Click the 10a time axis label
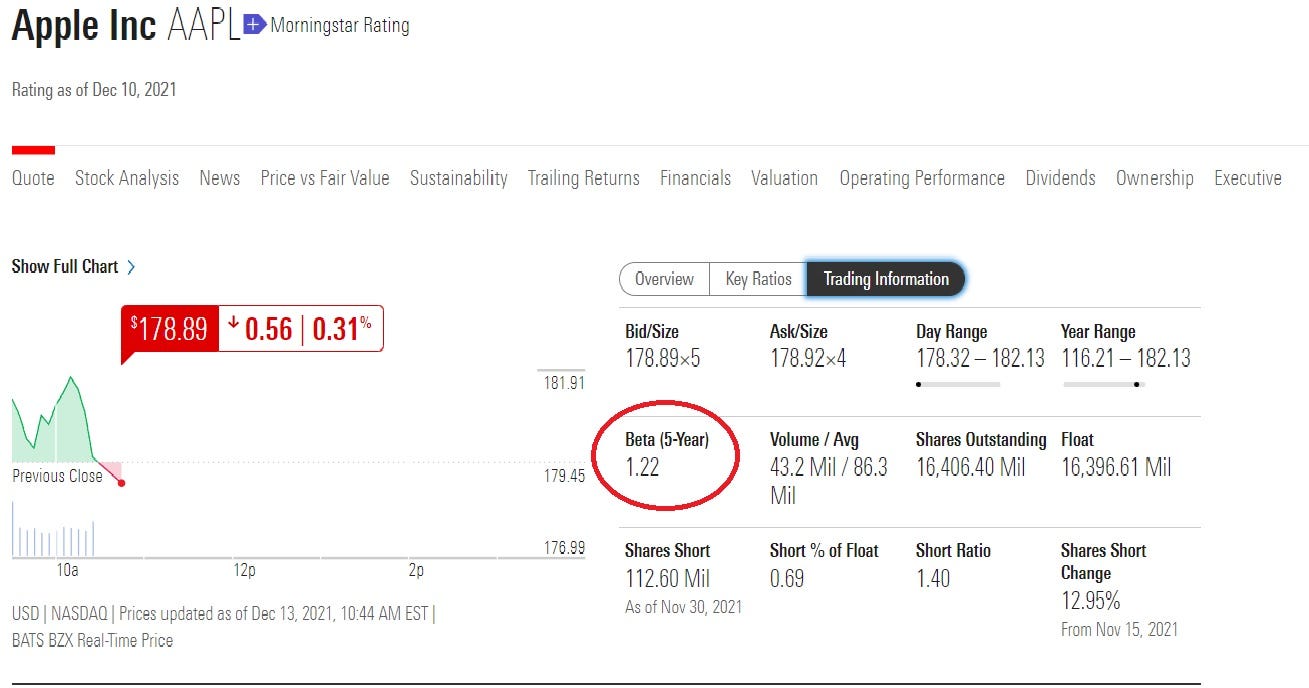Viewport: 1309px width, 688px height. pyautogui.click(x=67, y=571)
